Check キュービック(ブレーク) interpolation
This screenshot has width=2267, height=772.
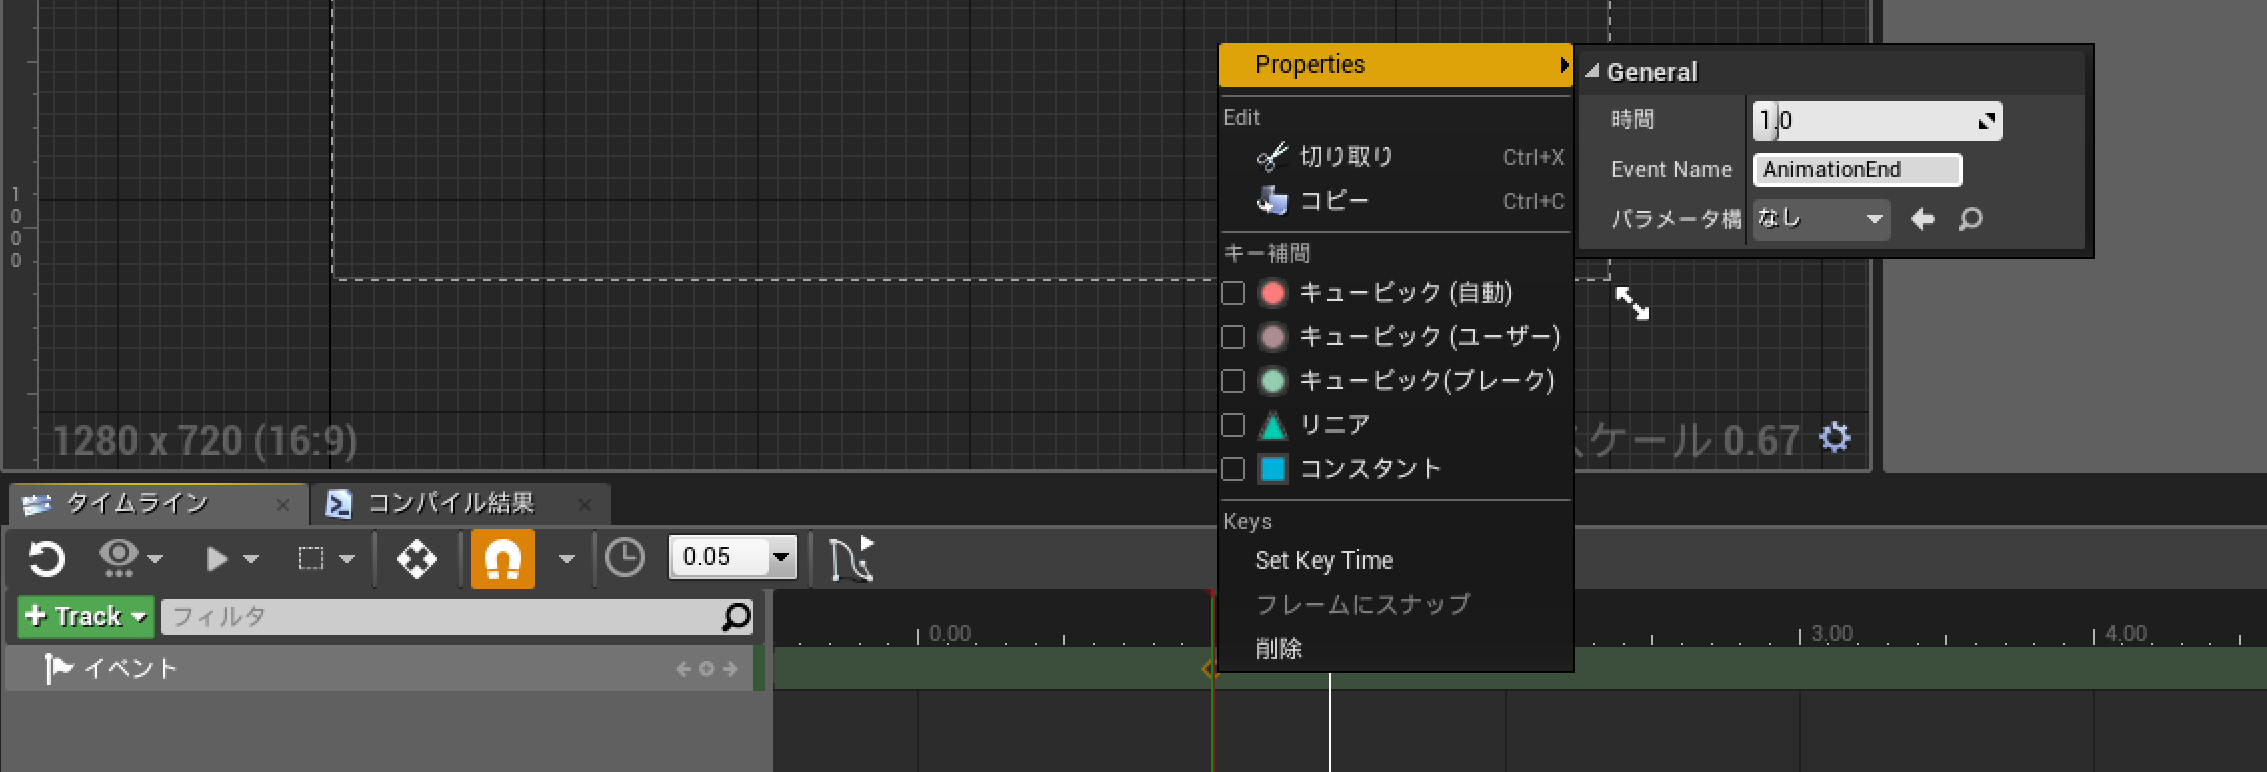(x=1233, y=381)
